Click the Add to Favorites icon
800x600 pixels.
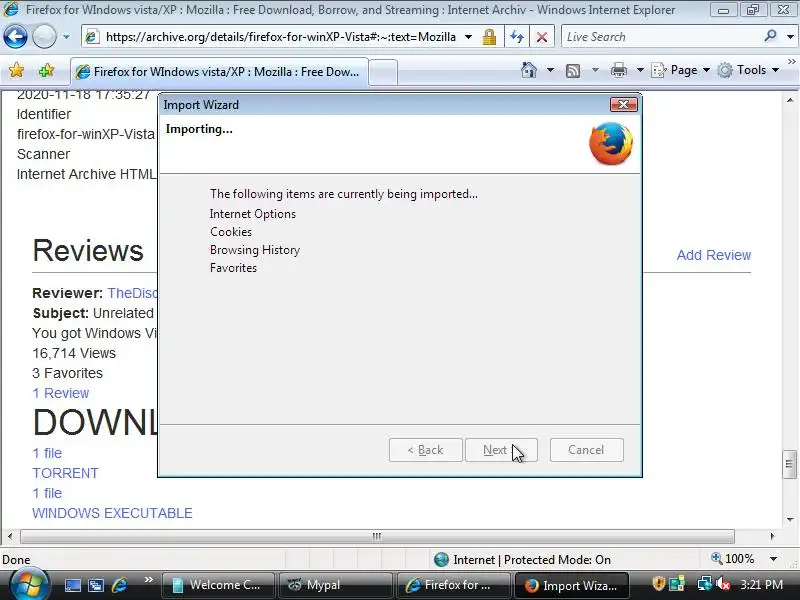[46, 70]
